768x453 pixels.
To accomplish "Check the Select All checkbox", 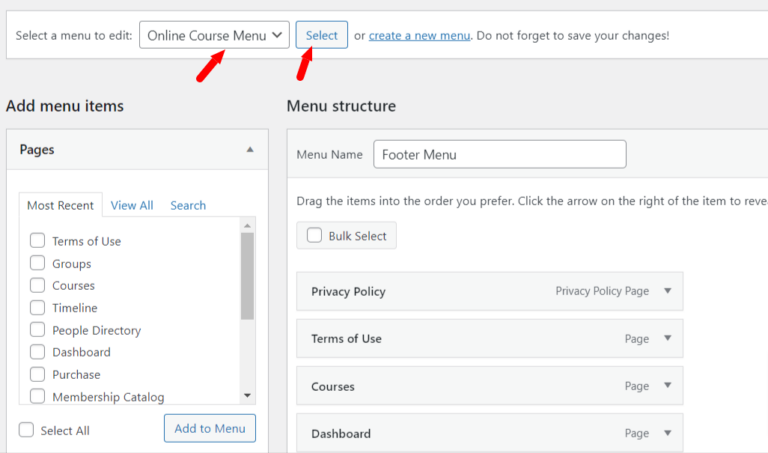I will pyautogui.click(x=27, y=430).
